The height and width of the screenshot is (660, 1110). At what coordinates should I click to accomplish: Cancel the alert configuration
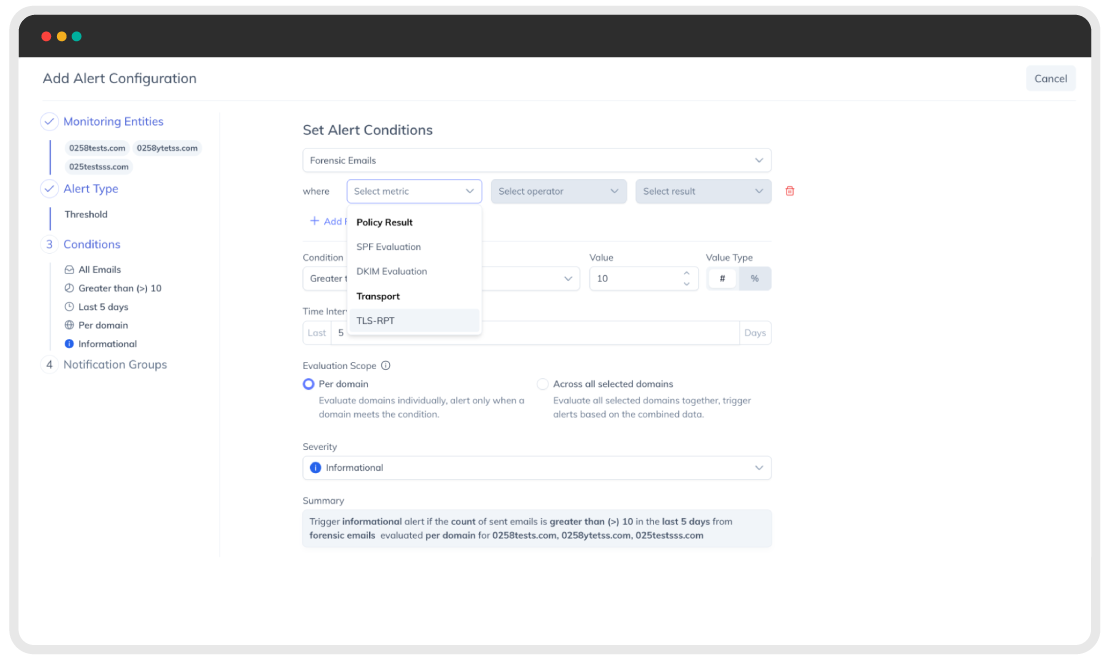1051,79
